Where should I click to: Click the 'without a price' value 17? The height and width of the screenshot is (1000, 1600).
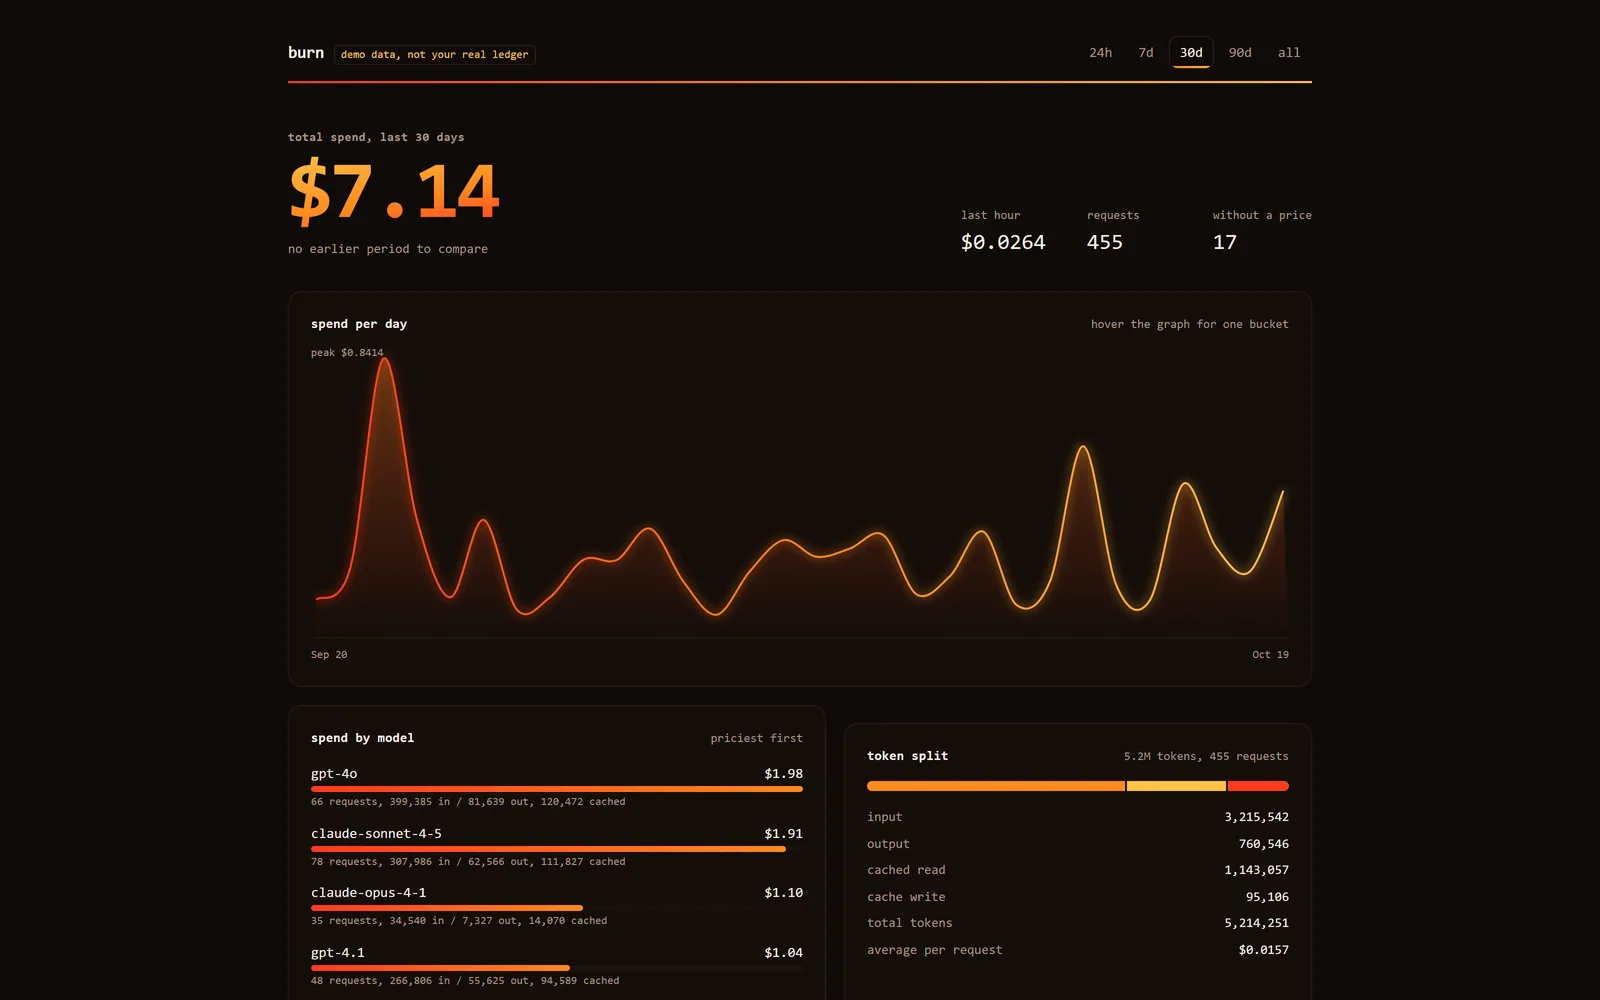tap(1225, 242)
